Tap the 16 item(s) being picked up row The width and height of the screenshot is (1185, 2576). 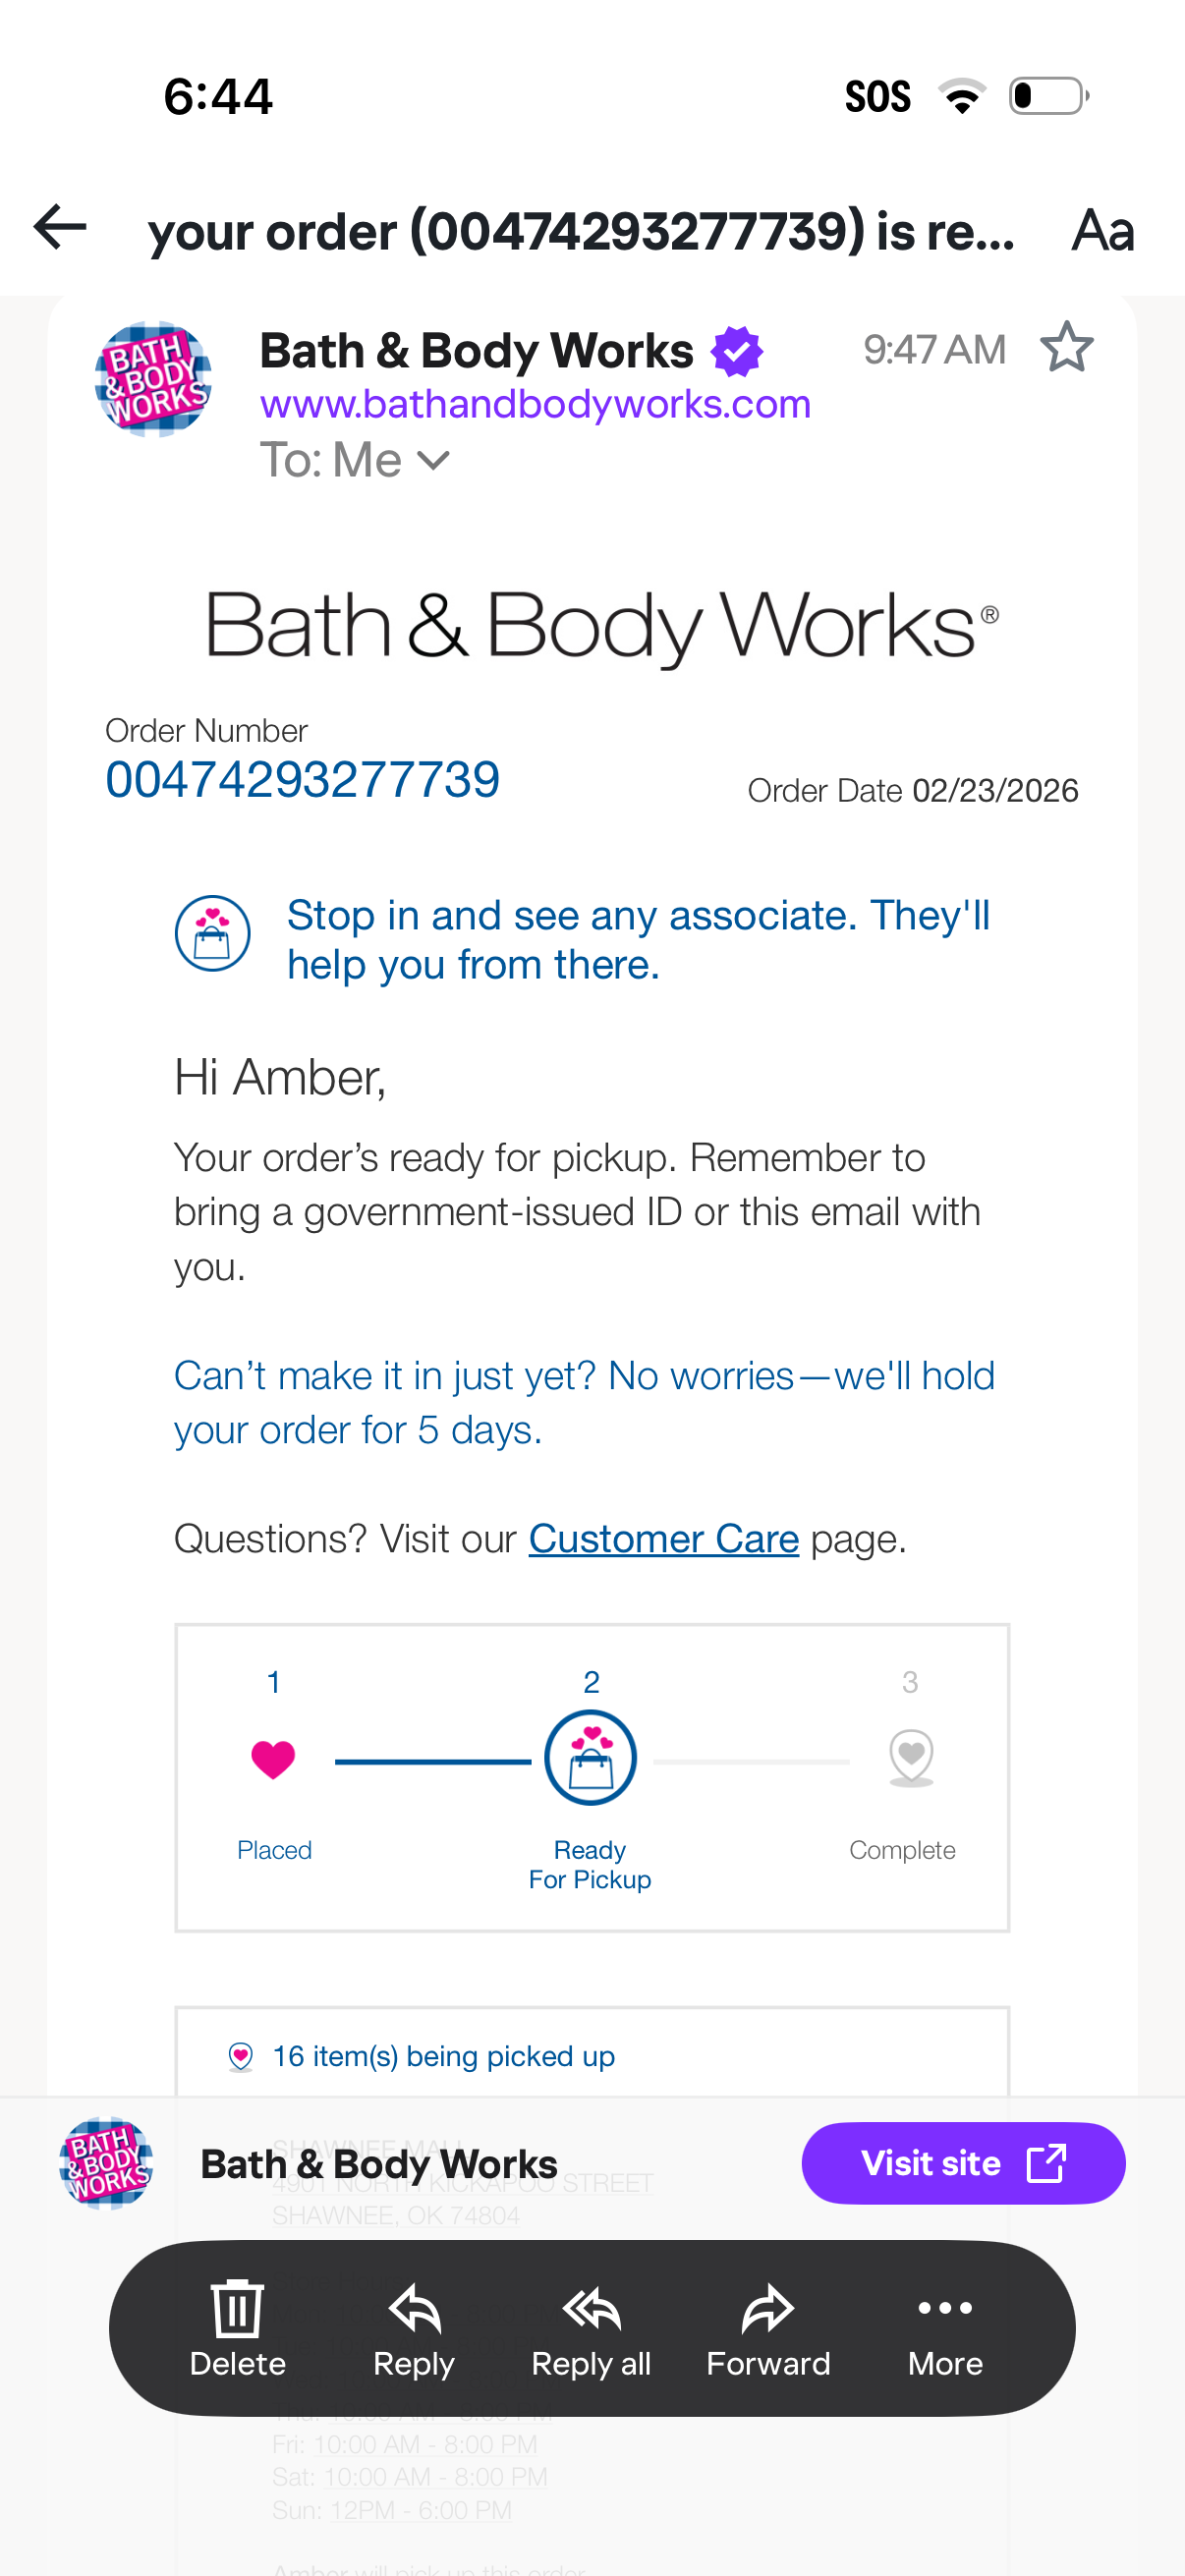tap(443, 2056)
